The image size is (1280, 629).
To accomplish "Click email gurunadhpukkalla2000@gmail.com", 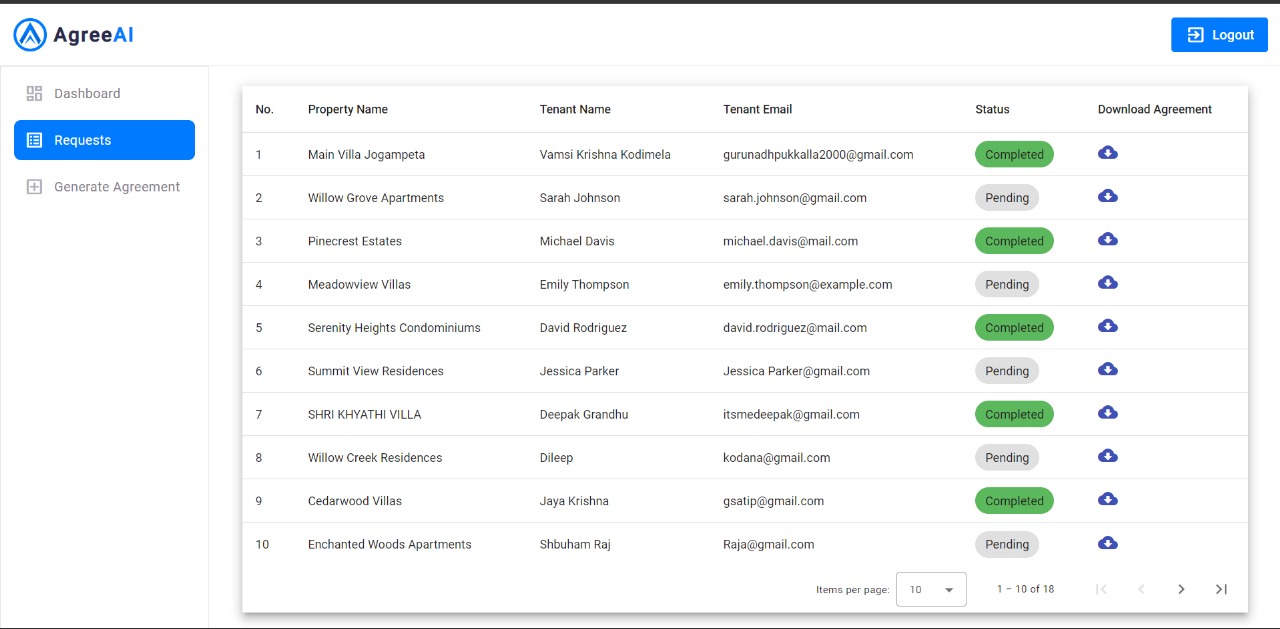I will tap(818, 155).
